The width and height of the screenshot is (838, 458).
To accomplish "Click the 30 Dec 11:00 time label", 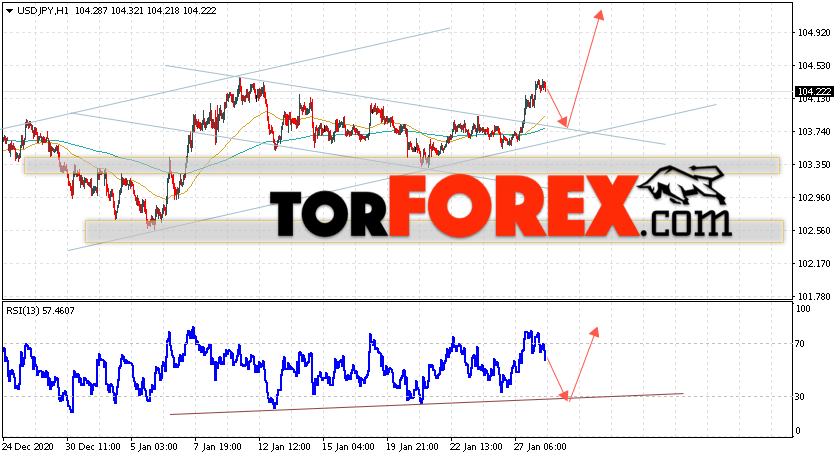I will 93,447.
